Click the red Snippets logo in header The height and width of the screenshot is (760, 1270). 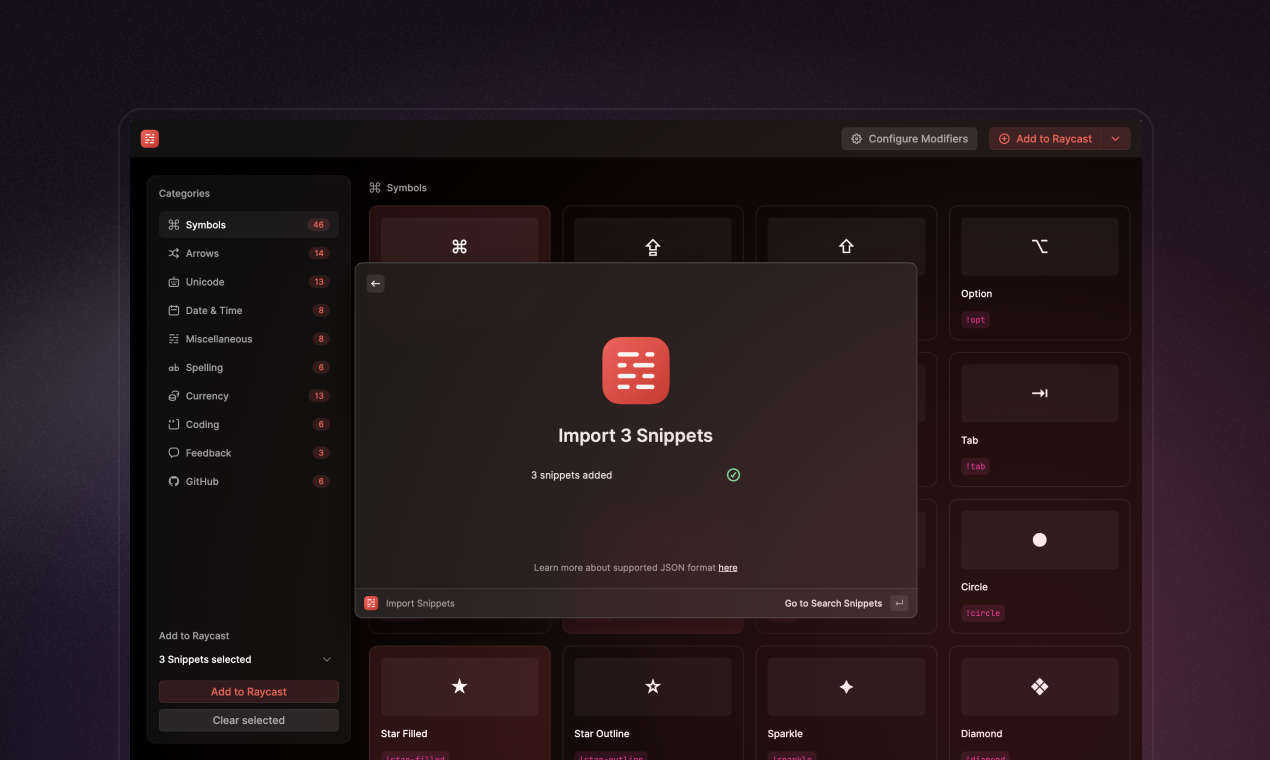pos(150,139)
